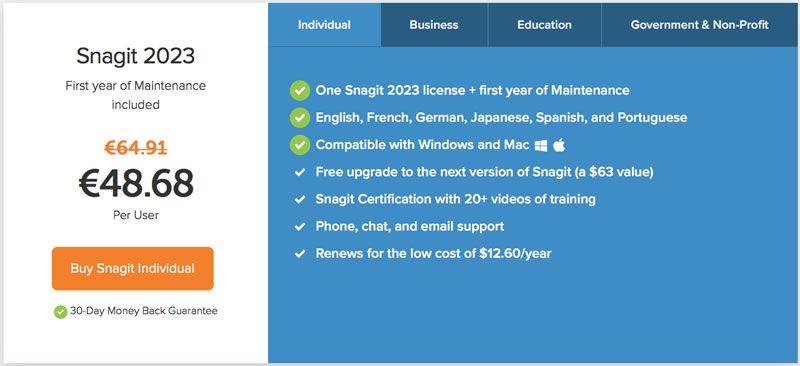Switch to Government & Non-Profit tab
The width and height of the screenshot is (800, 366).
click(x=699, y=25)
